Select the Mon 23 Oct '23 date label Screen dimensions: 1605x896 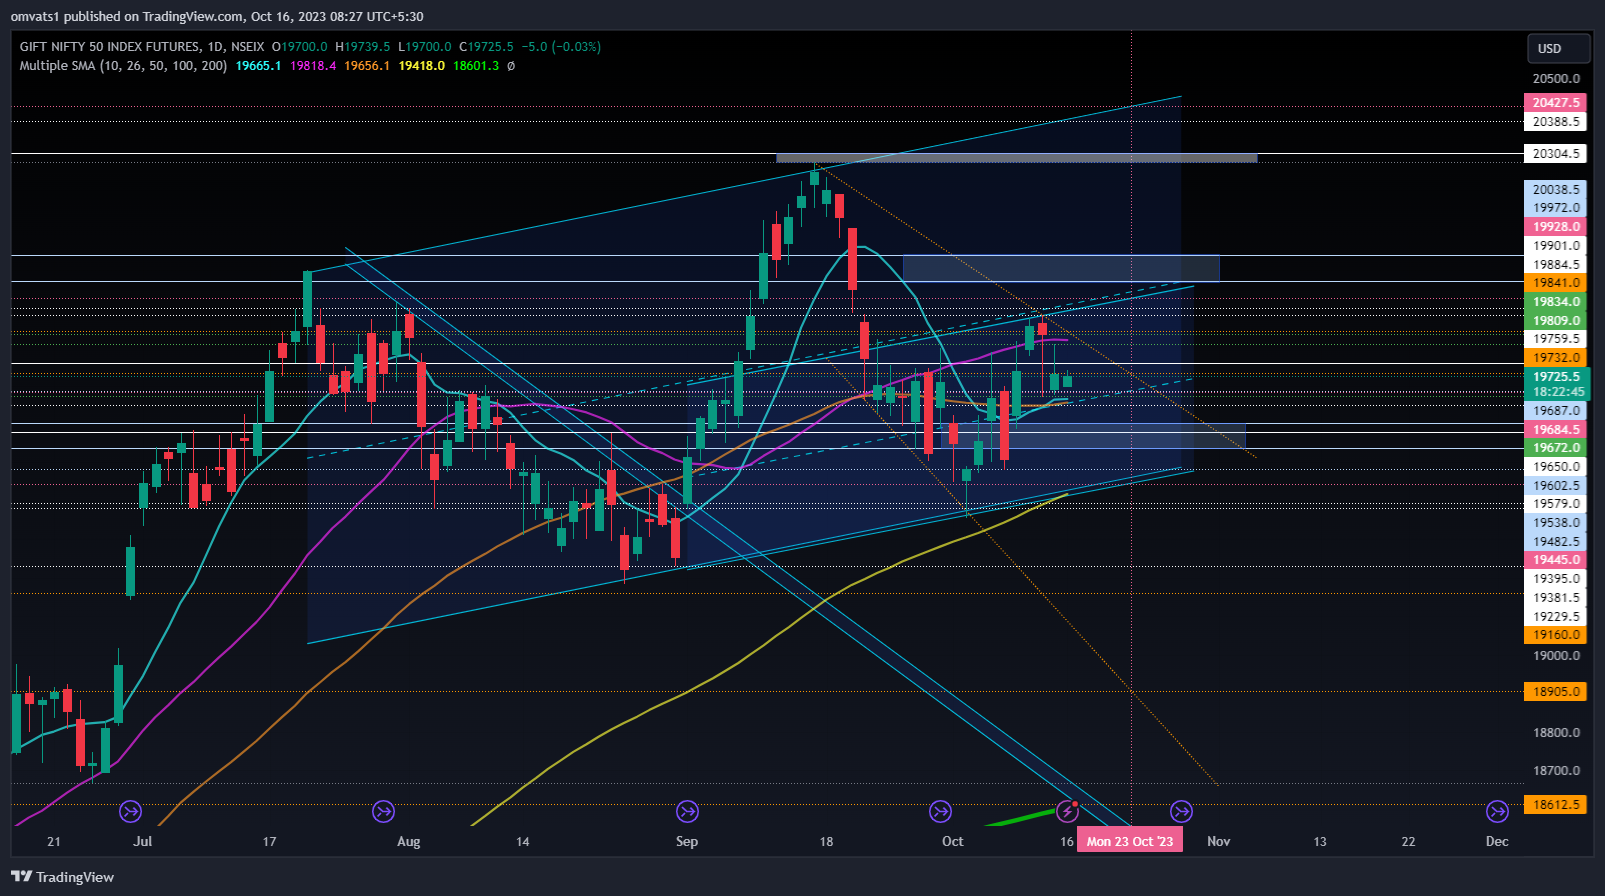(x=1130, y=841)
